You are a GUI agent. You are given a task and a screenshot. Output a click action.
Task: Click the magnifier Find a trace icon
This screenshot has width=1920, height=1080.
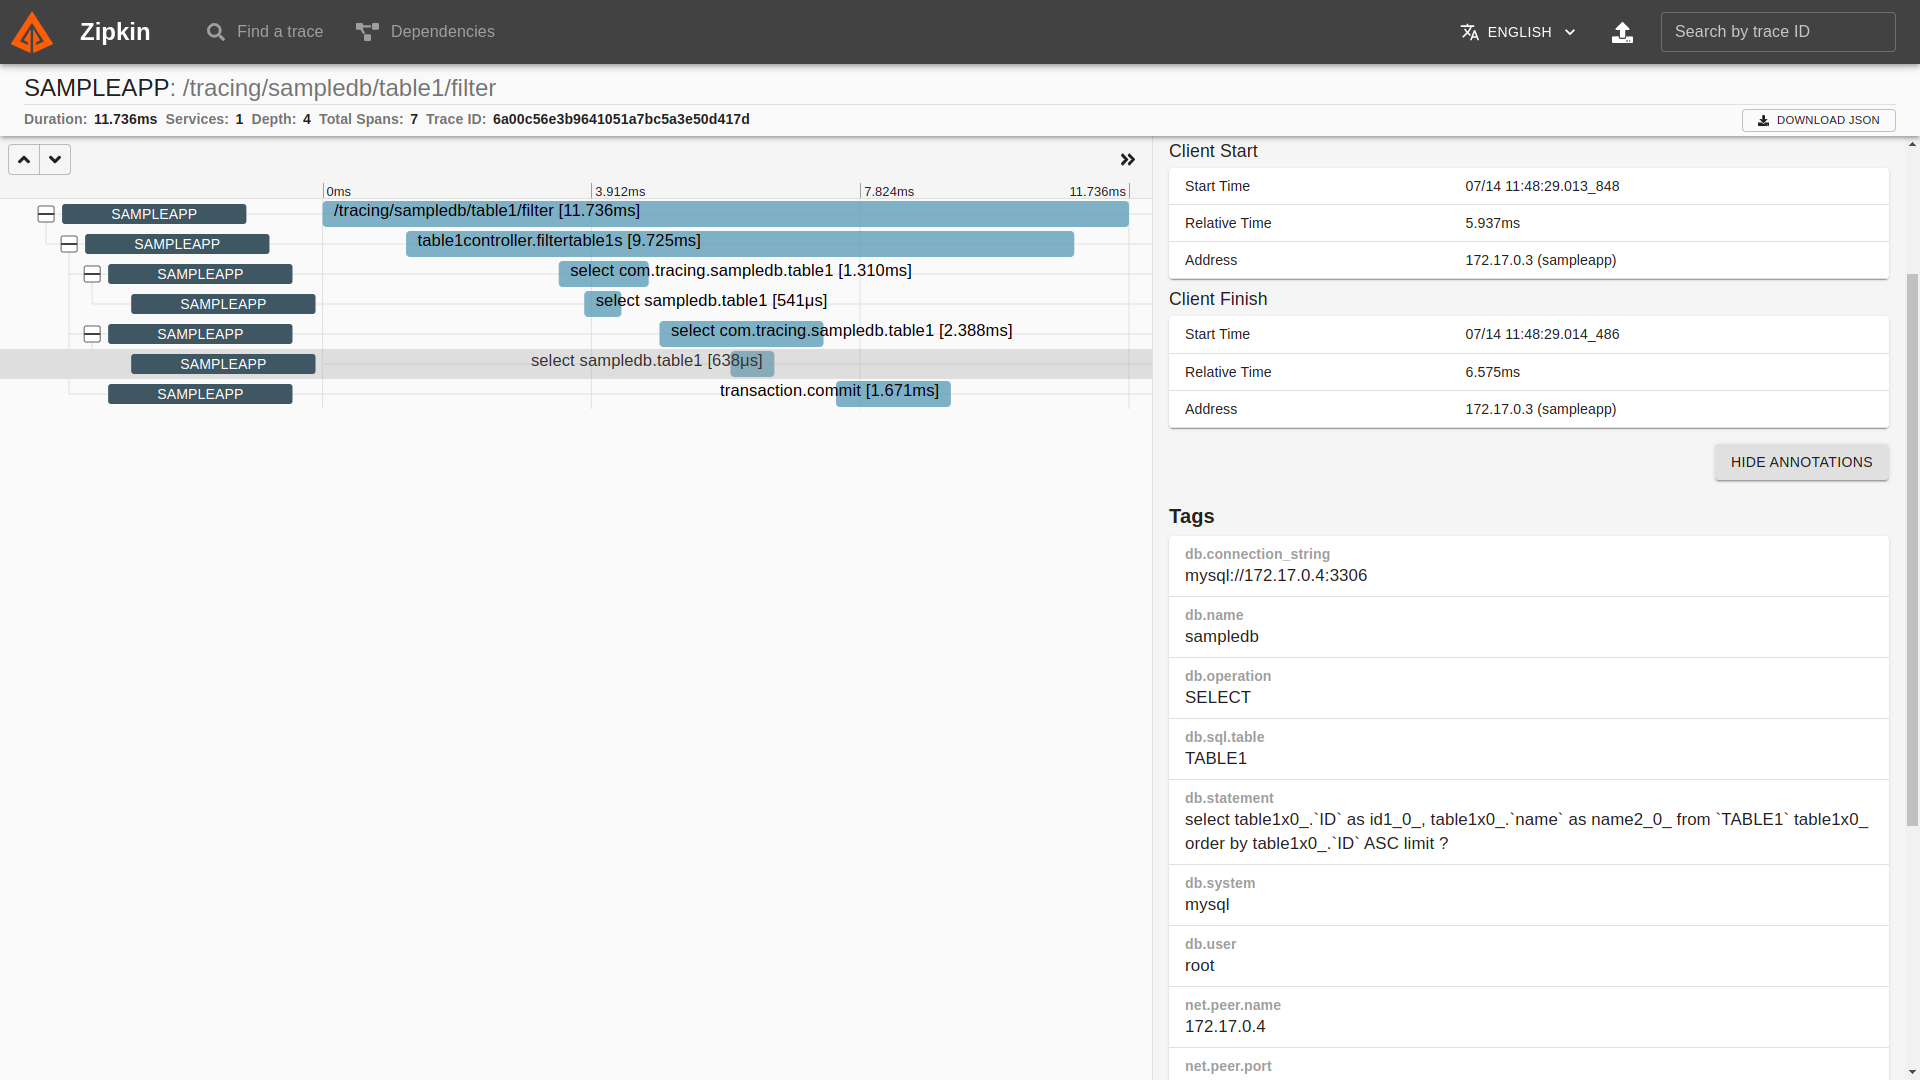coord(215,32)
